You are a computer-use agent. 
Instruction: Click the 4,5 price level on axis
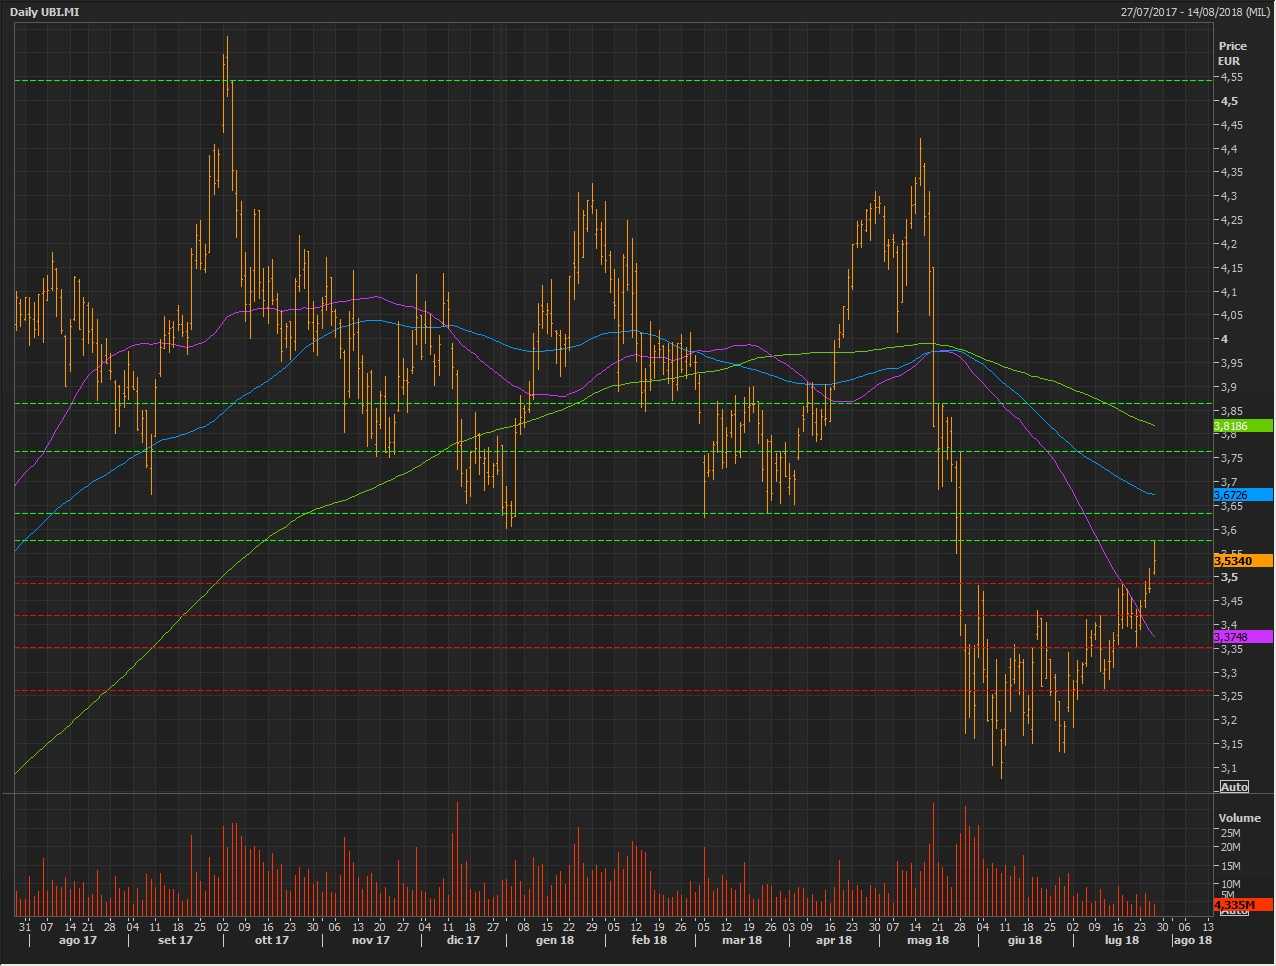tap(1229, 101)
